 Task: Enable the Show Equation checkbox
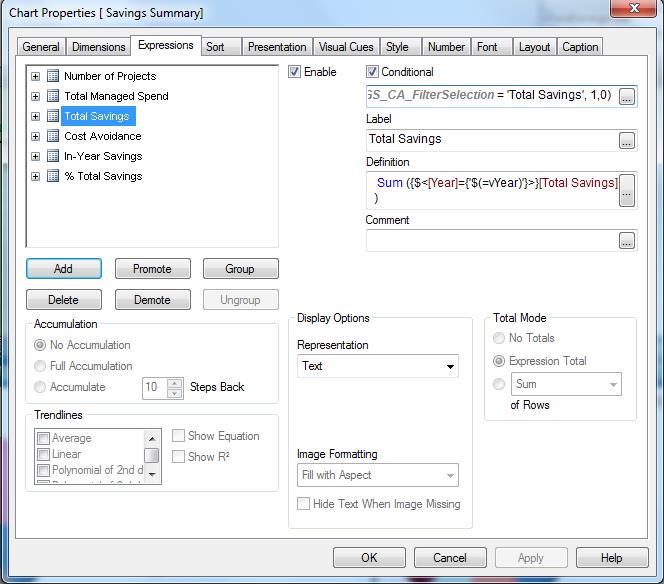click(178, 436)
